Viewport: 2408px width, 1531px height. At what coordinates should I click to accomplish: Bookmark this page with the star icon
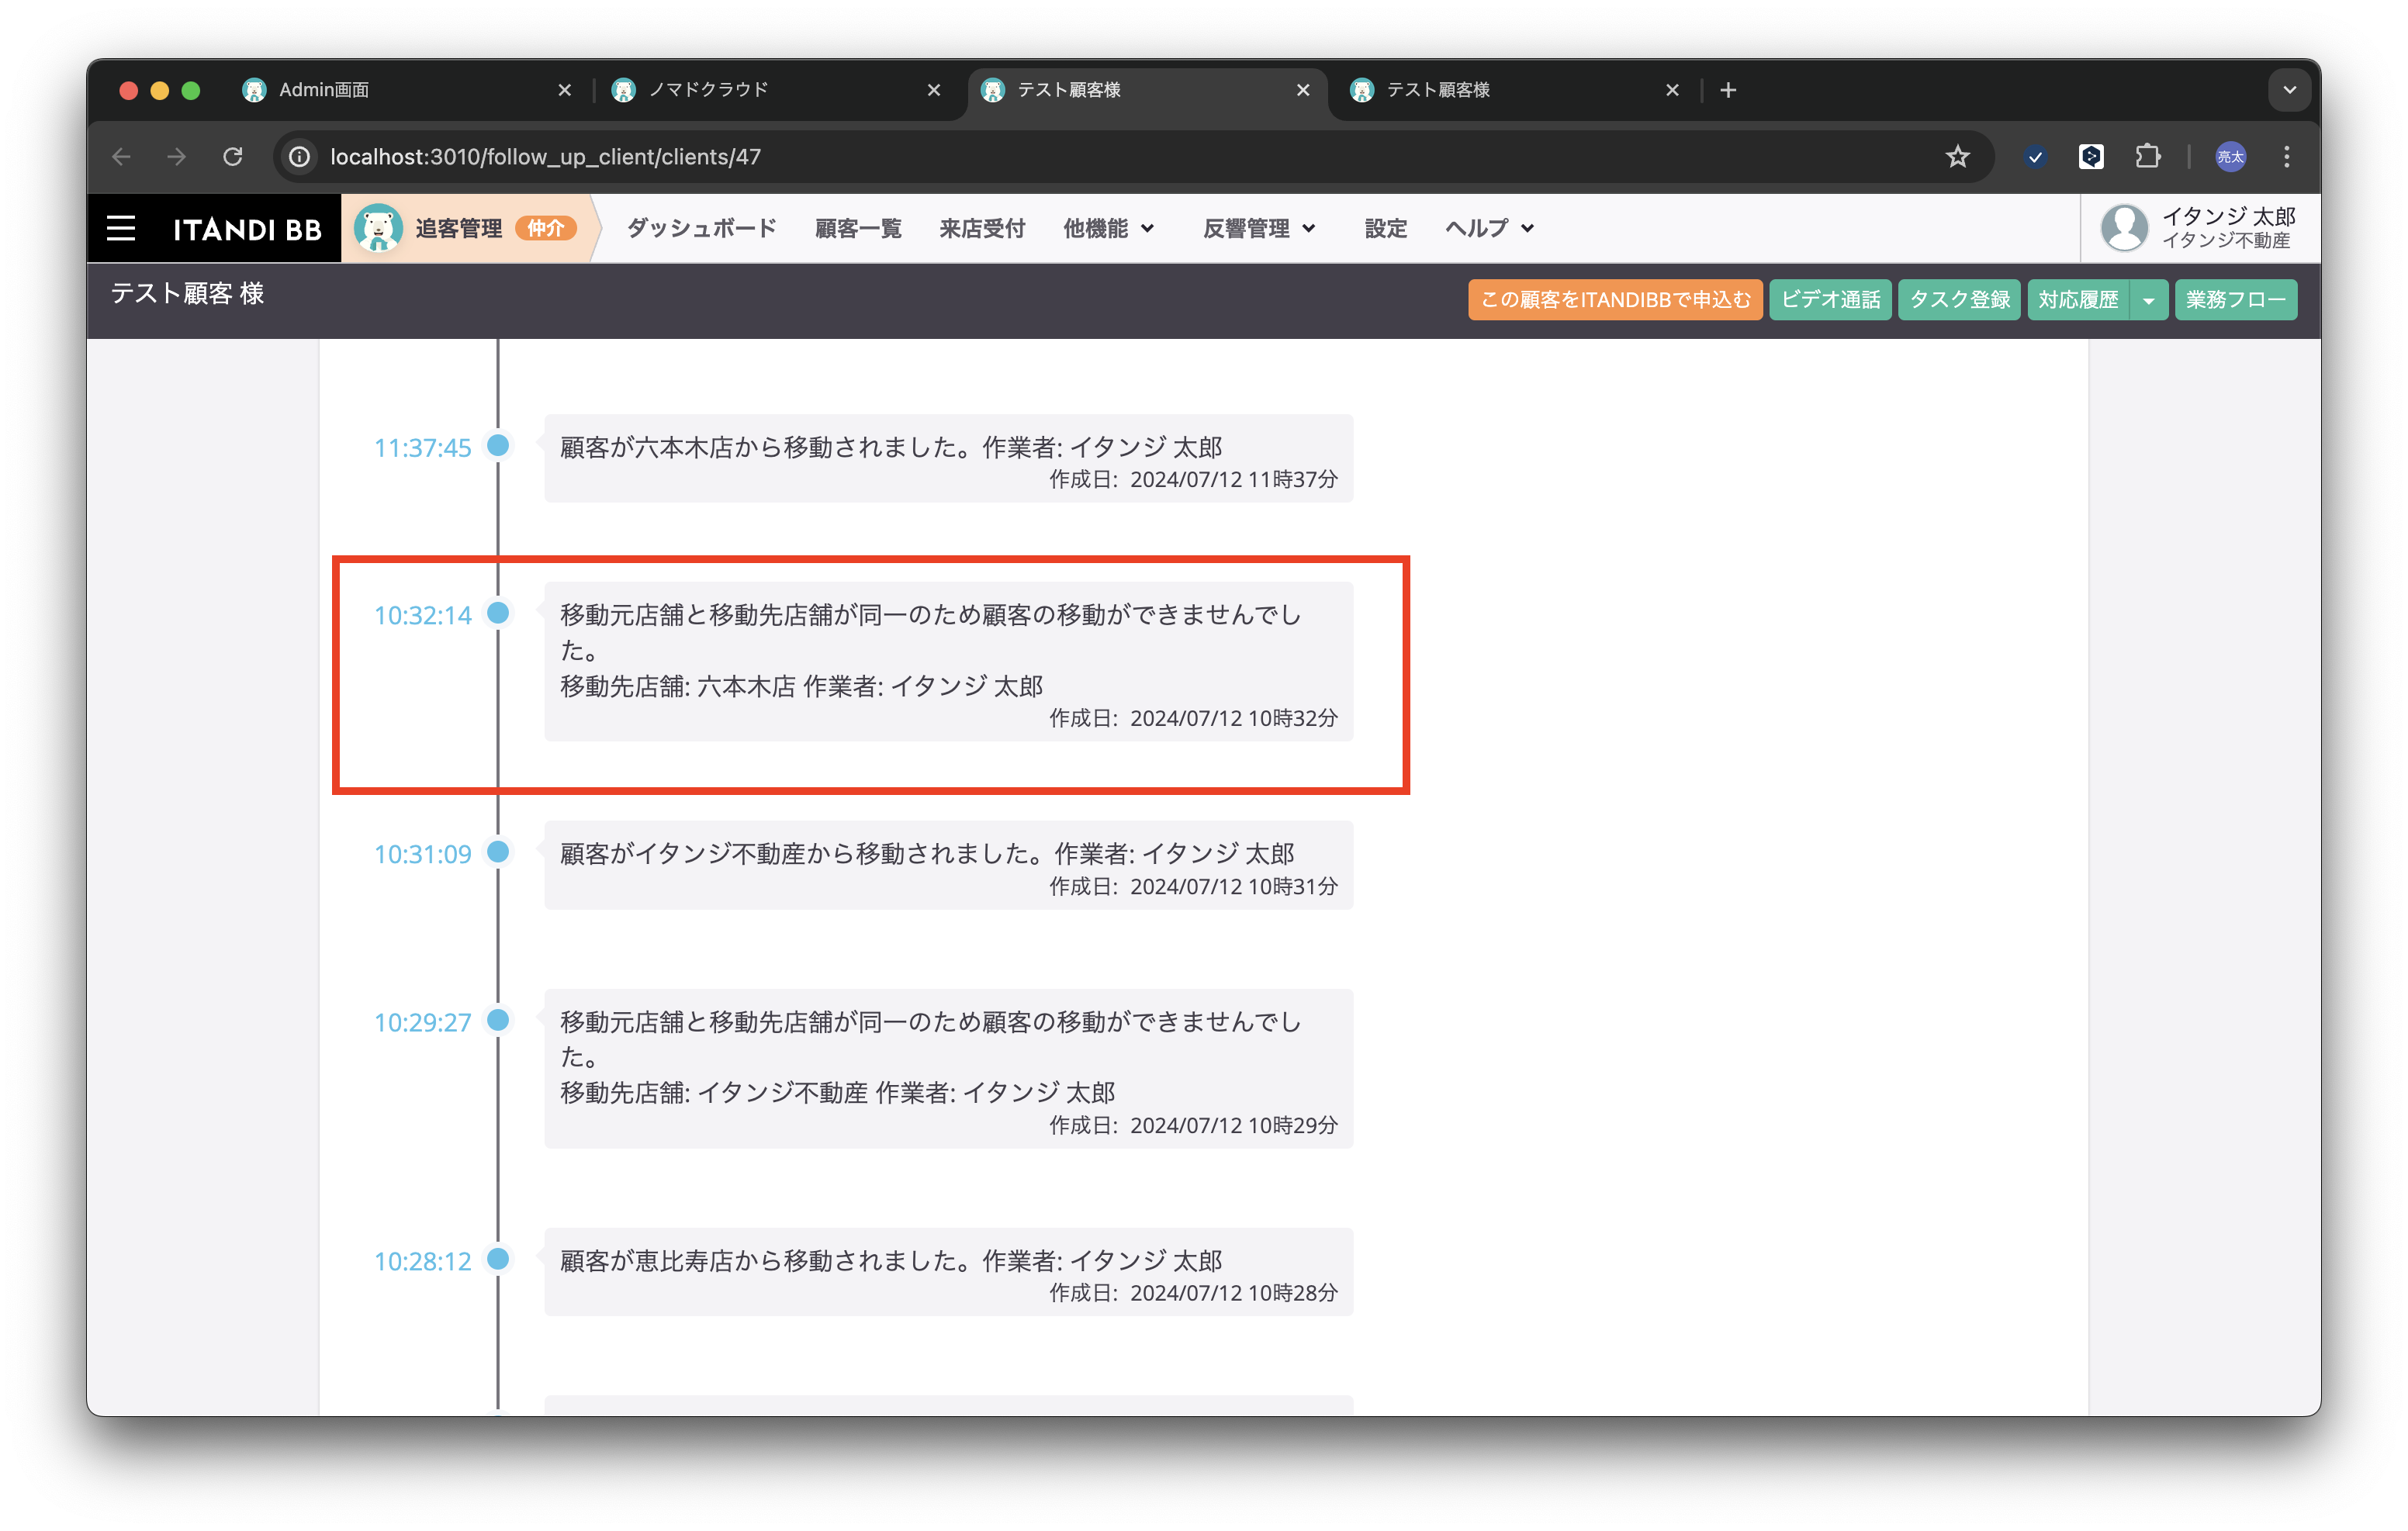coord(1957,157)
